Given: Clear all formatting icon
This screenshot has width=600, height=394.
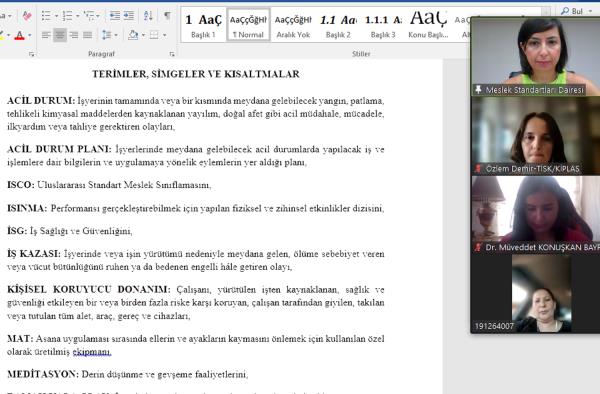Looking at the screenshot, I should 27,16.
